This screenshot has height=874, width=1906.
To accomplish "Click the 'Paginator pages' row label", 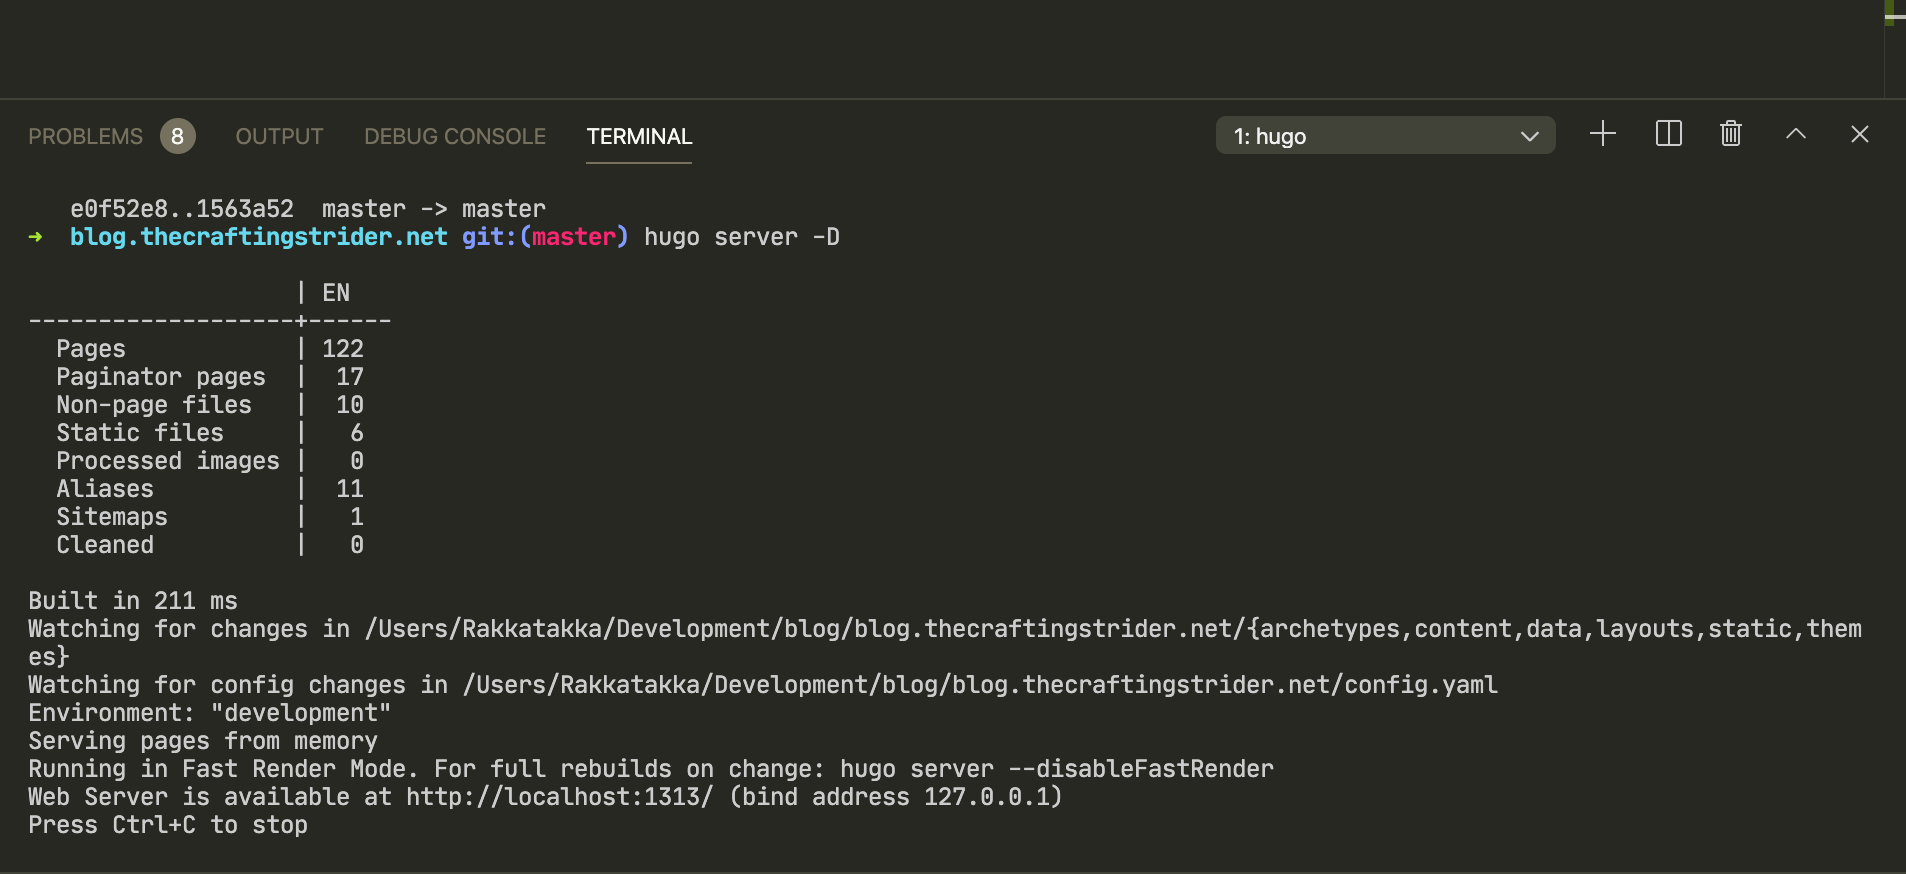I will (161, 377).
